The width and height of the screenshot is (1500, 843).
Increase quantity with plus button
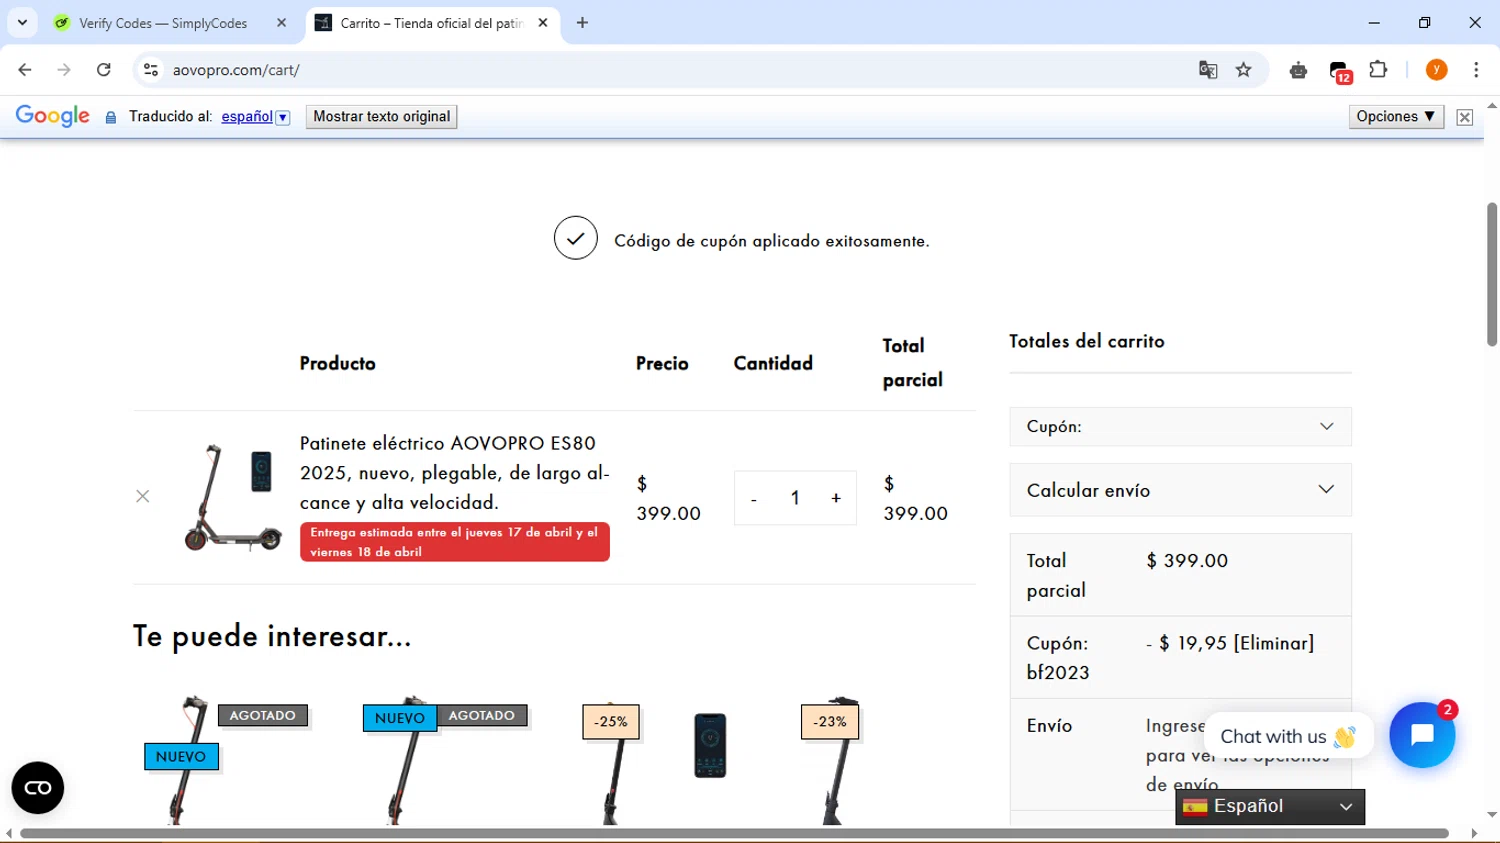click(x=836, y=498)
